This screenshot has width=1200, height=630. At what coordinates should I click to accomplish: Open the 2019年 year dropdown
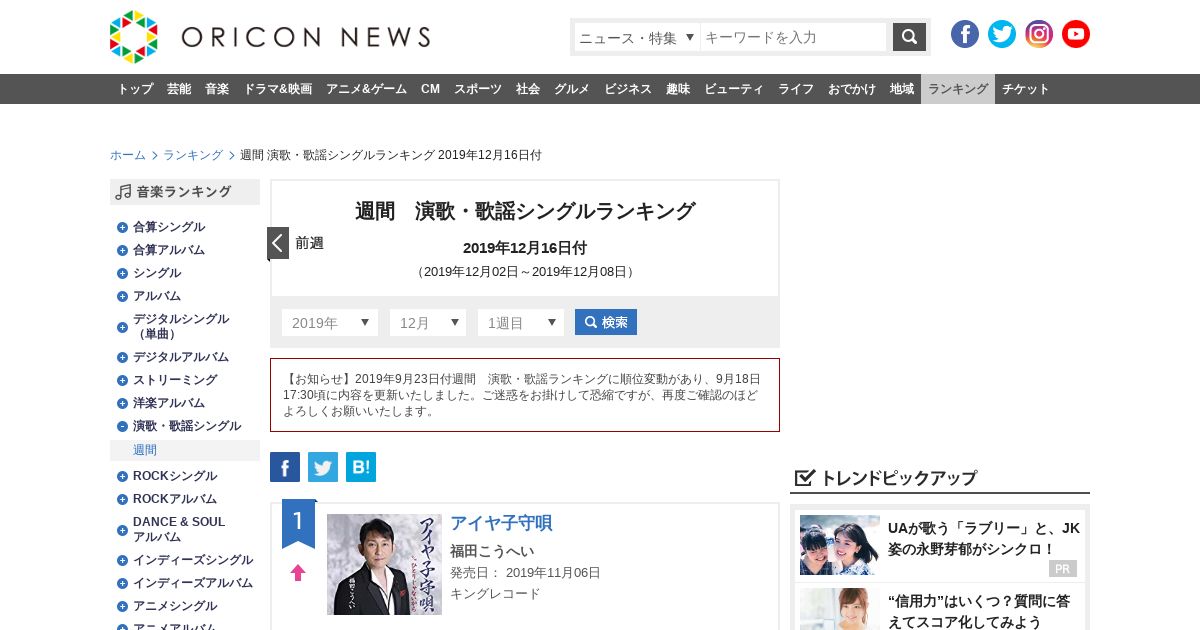(330, 322)
